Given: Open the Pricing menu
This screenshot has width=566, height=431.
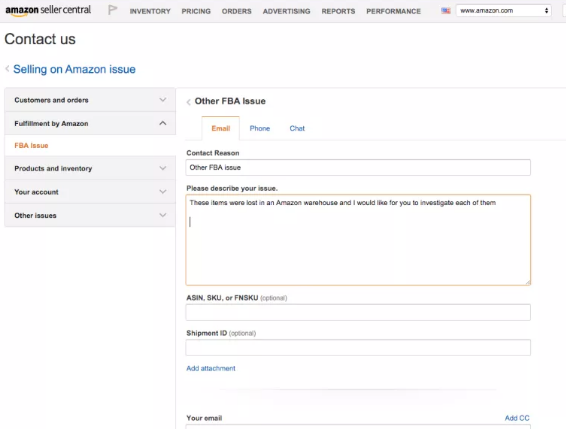Looking at the screenshot, I should 196,11.
